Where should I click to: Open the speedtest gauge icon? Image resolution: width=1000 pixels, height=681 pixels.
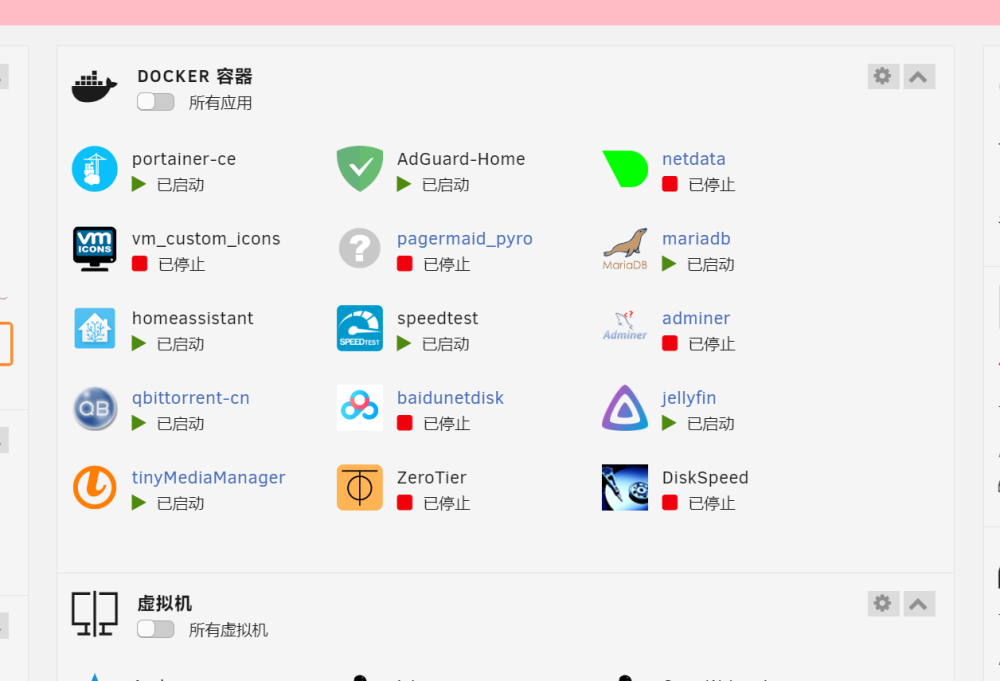click(x=360, y=328)
